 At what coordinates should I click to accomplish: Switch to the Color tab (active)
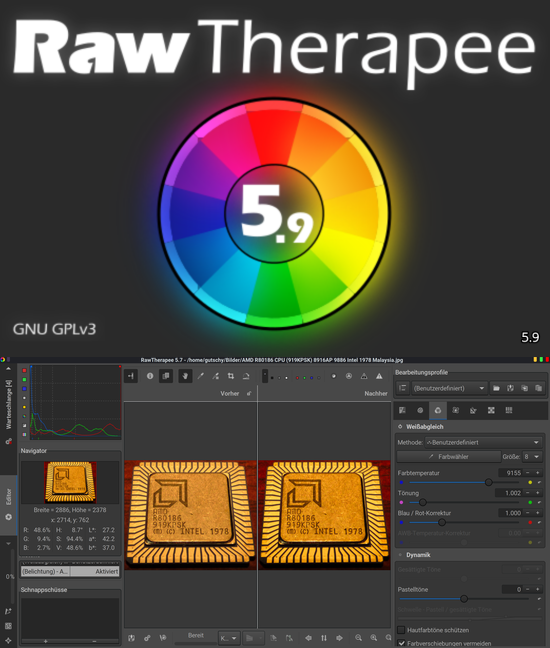point(438,410)
